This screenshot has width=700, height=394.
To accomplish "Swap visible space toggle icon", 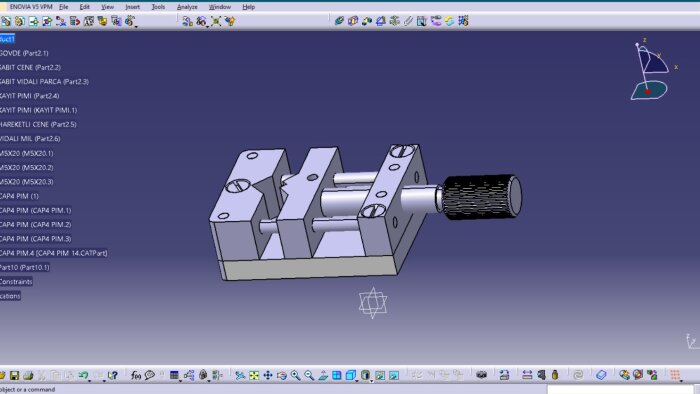I will coord(394,375).
